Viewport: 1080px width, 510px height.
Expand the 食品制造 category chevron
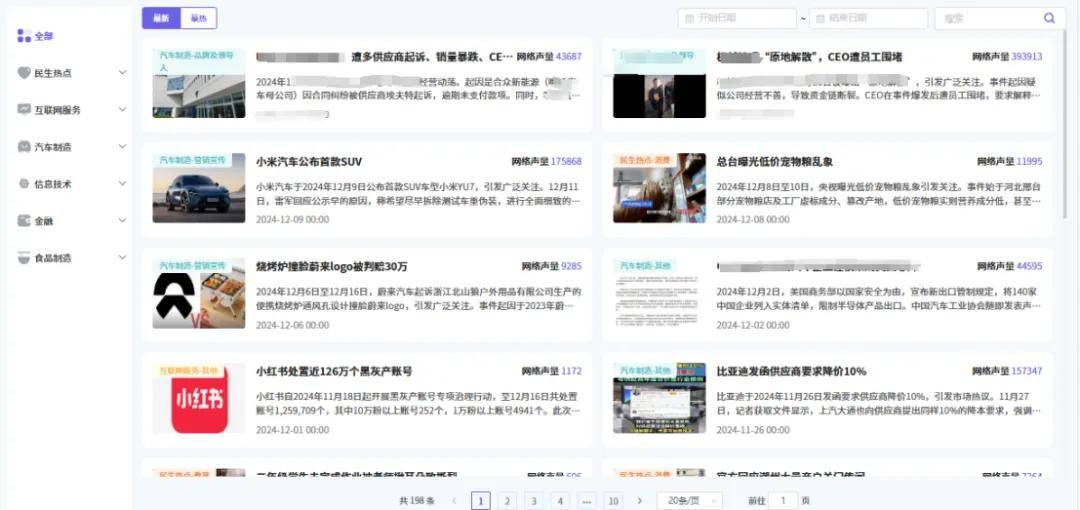(x=123, y=258)
